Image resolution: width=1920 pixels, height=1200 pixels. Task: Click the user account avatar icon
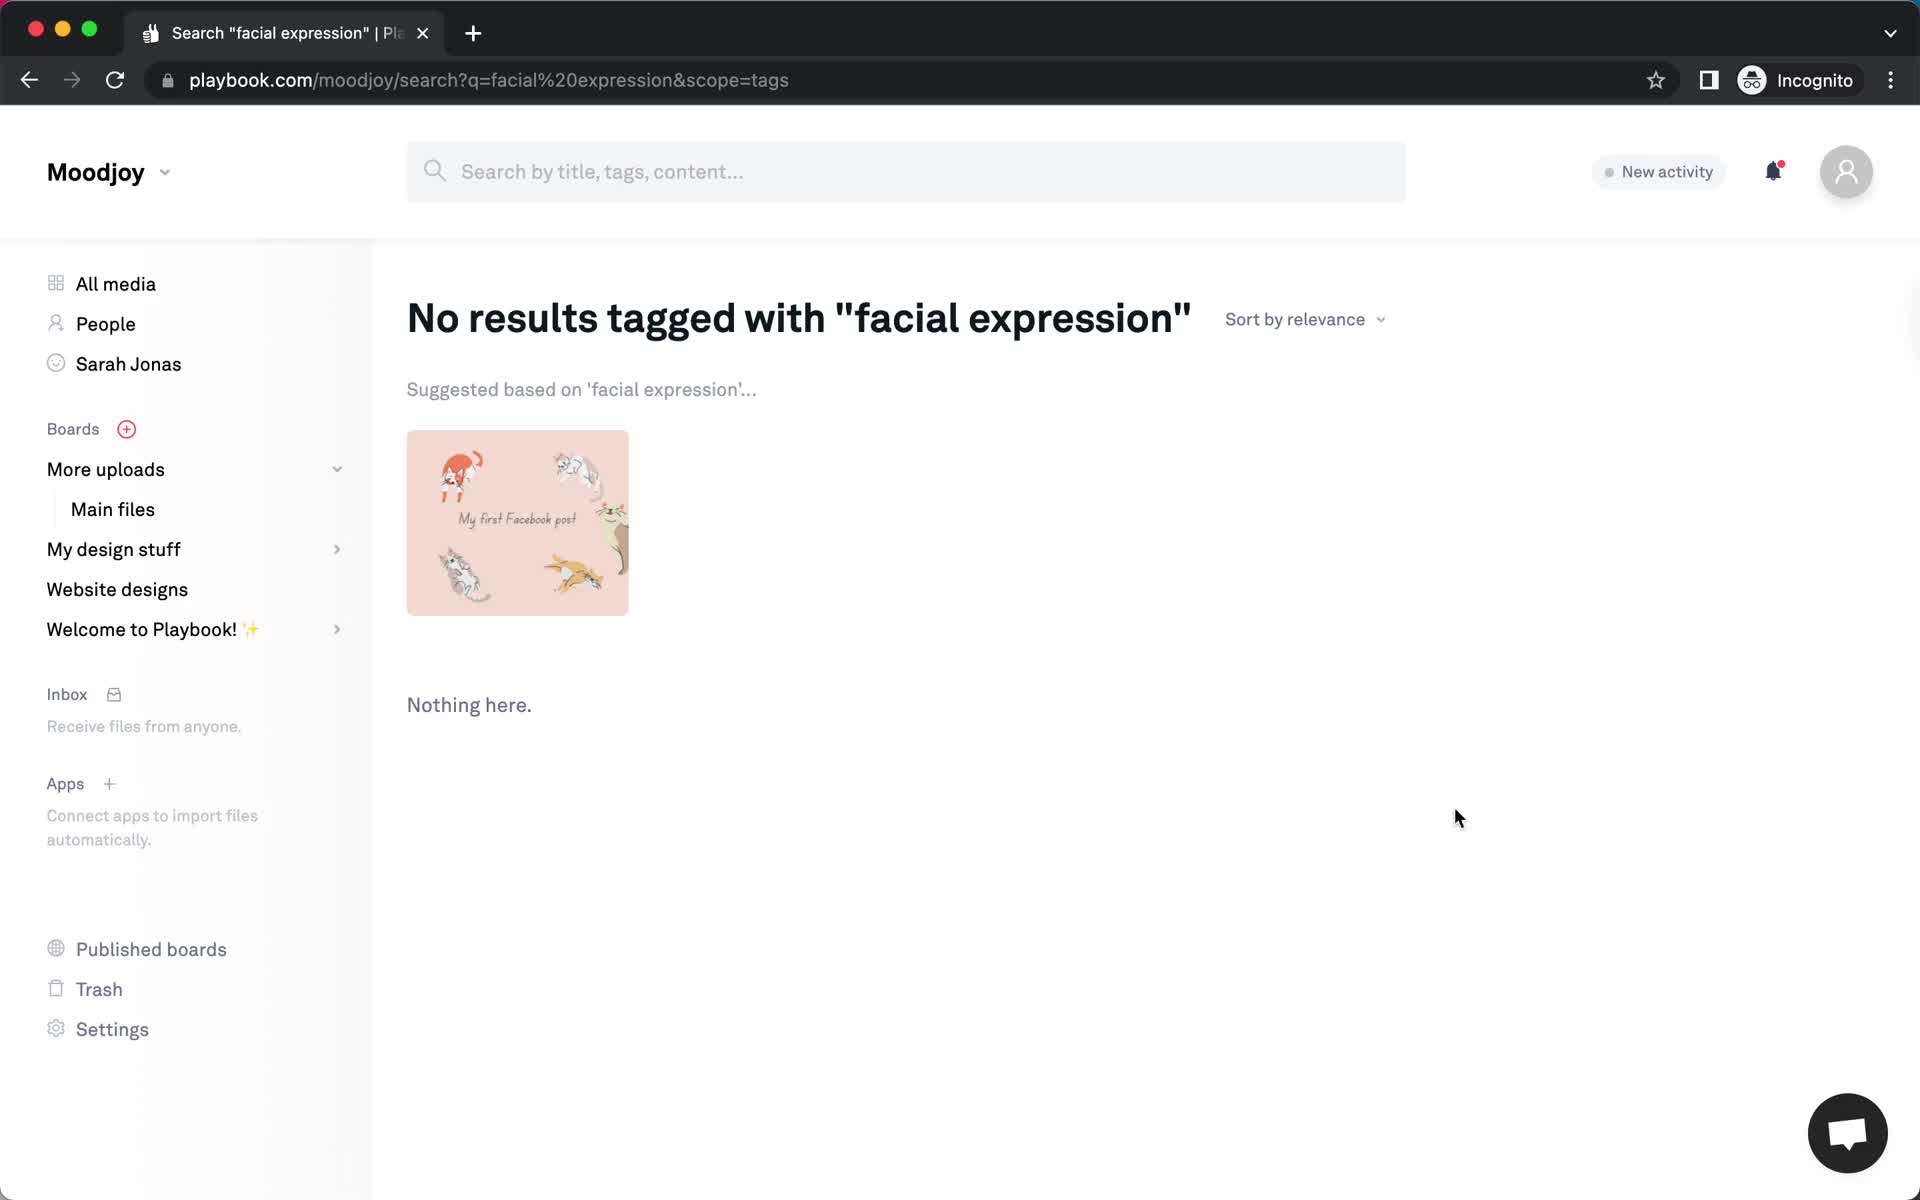coord(1847,171)
